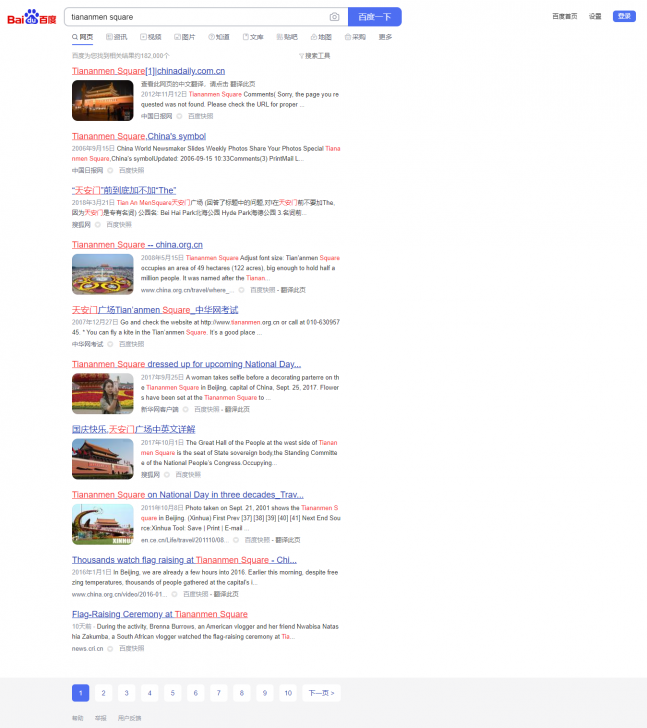The height and width of the screenshot is (728, 647).
Task: Open result 天安门广场Tian'anmen Square_中华网考试
Action: click(x=155, y=310)
